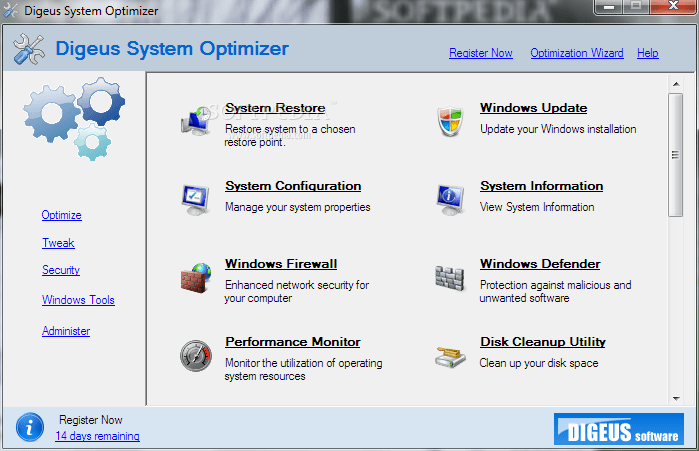The height and width of the screenshot is (451, 699).
Task: Open the System Information link
Action: (542, 186)
